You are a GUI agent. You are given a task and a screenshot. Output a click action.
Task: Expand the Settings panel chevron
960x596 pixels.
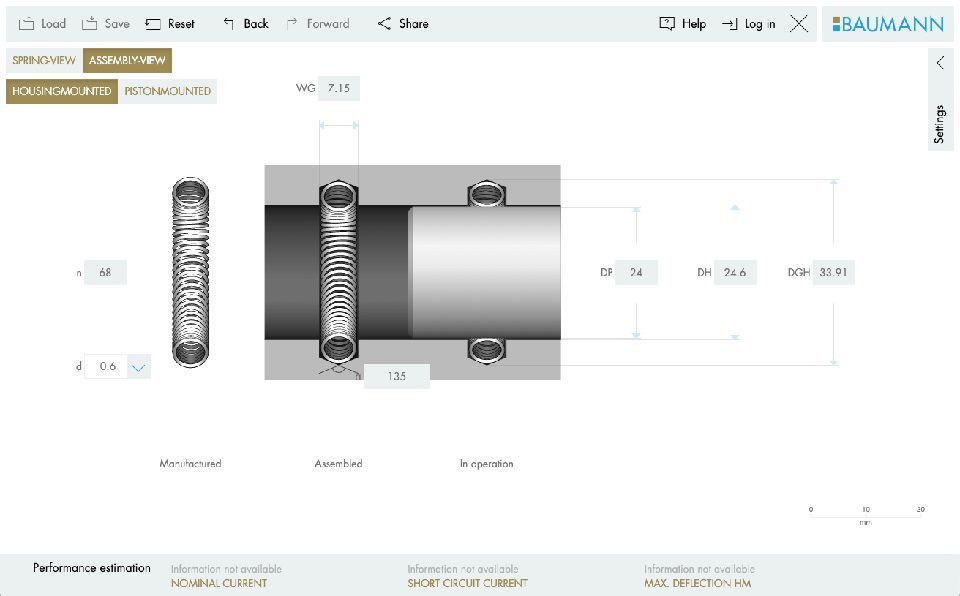tap(940, 62)
